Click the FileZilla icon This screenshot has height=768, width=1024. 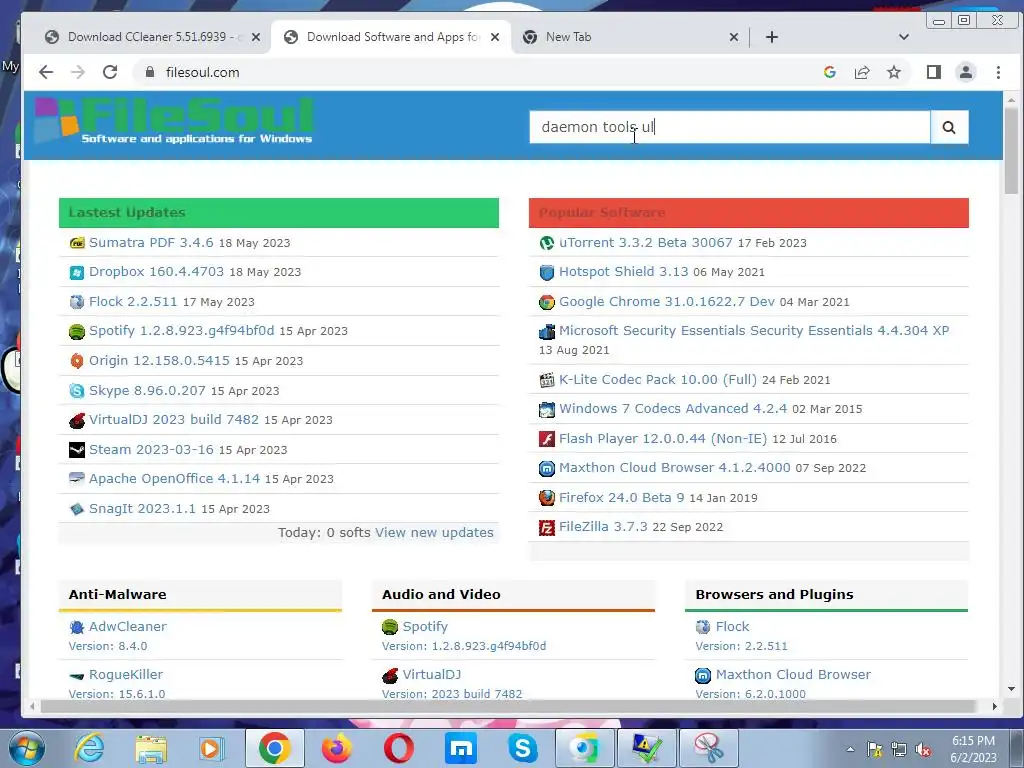(547, 527)
